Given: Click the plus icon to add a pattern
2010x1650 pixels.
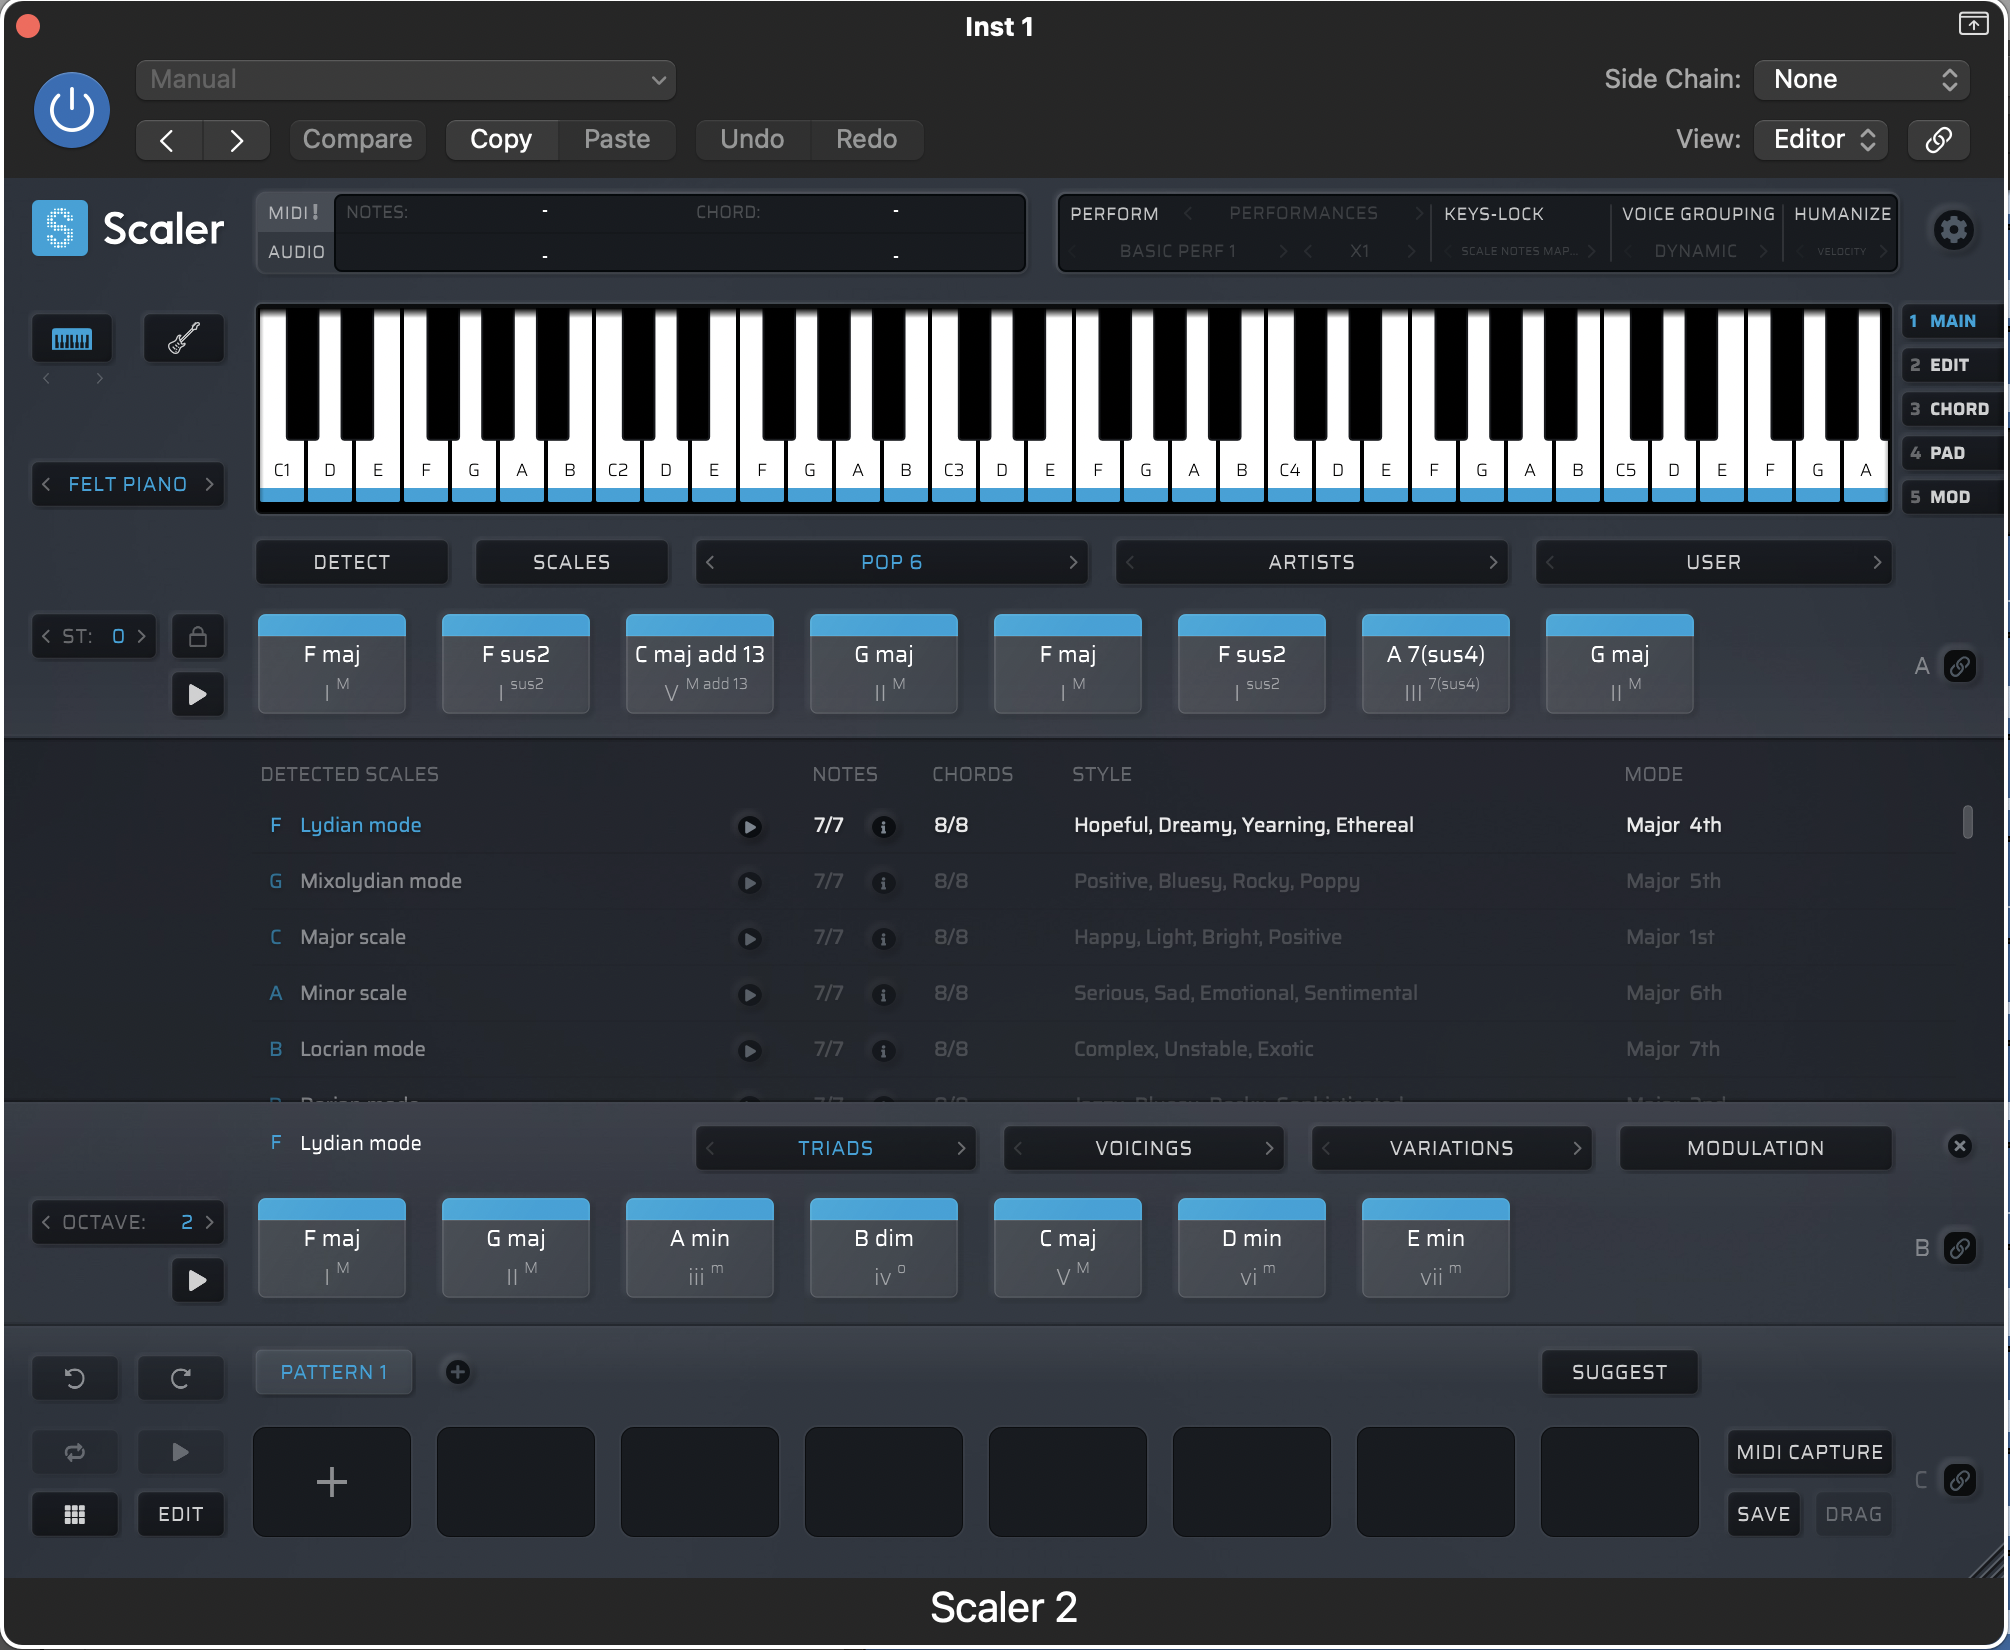Looking at the screenshot, I should 458,1372.
